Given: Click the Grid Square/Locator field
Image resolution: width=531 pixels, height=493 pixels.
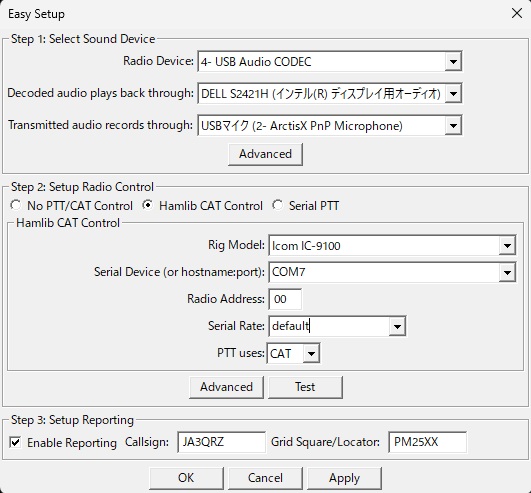Looking at the screenshot, I should coord(427,442).
